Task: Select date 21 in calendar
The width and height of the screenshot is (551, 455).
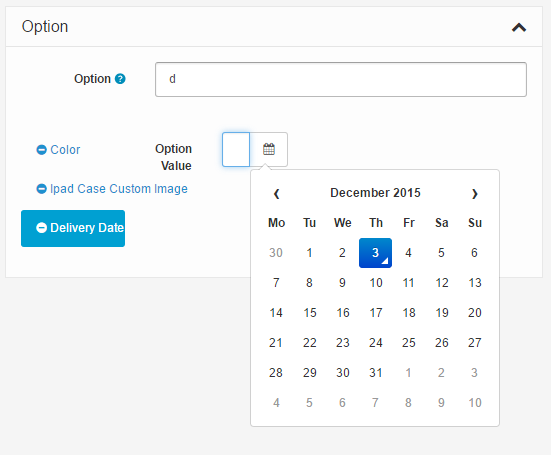Action: click(276, 343)
